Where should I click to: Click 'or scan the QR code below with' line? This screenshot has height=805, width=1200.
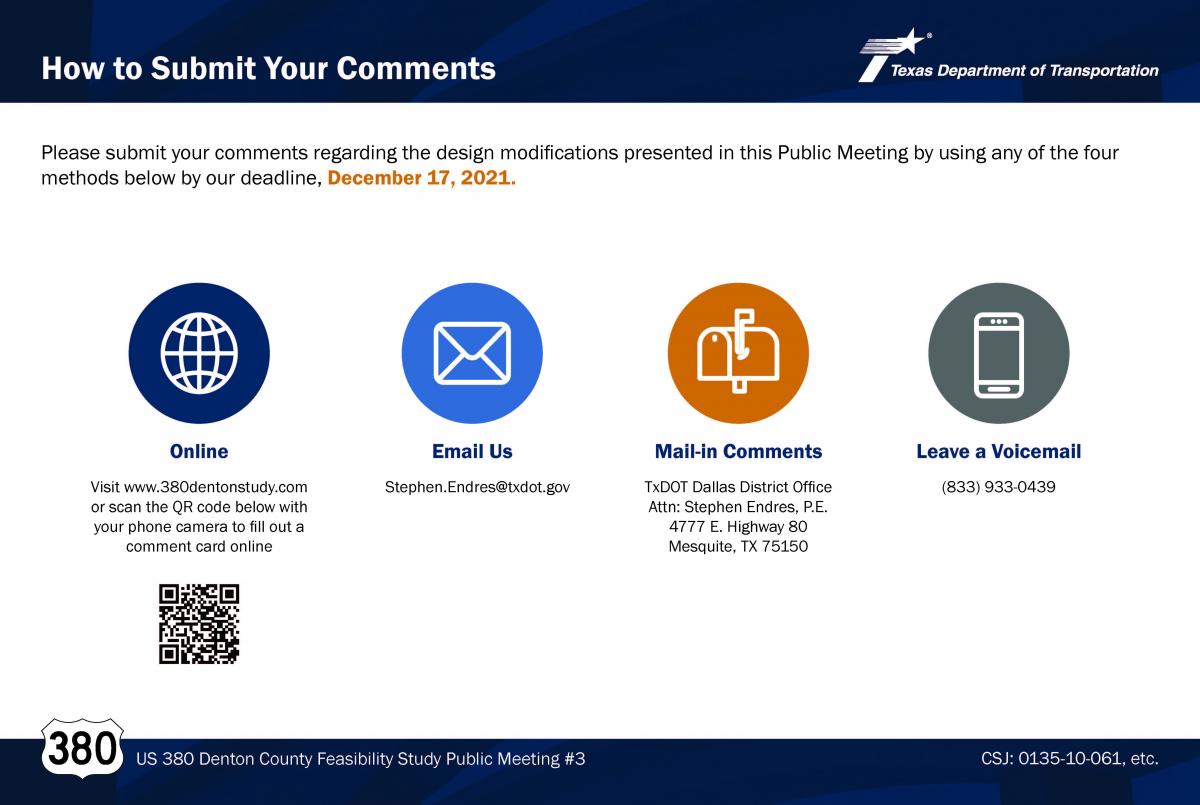tap(199, 507)
